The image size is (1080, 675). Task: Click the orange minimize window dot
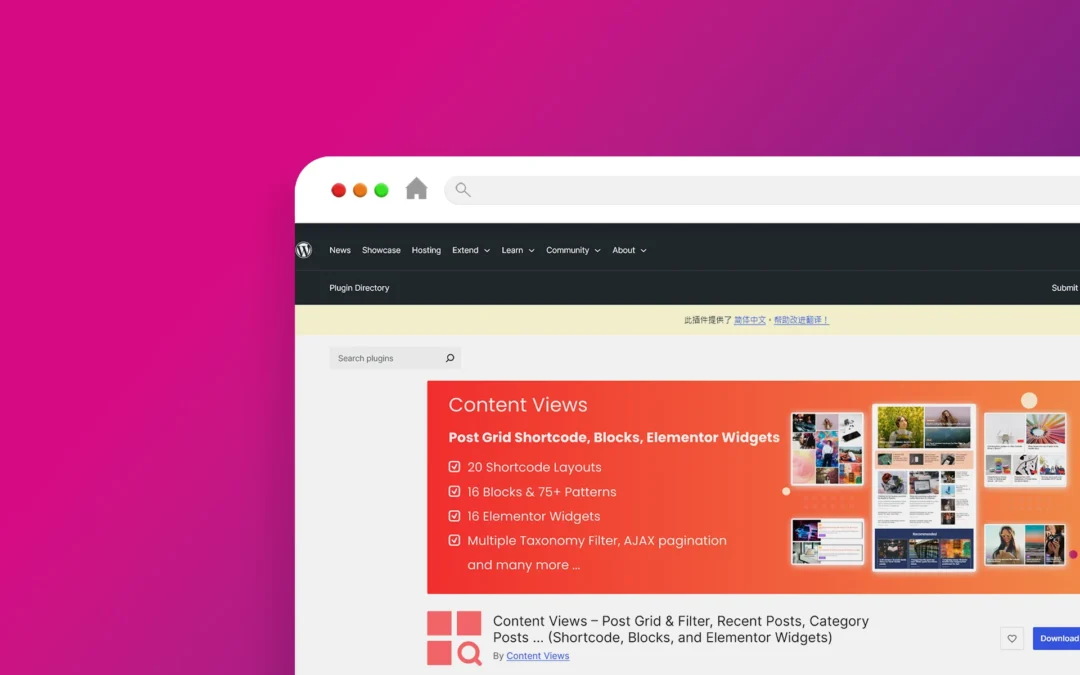(360, 190)
